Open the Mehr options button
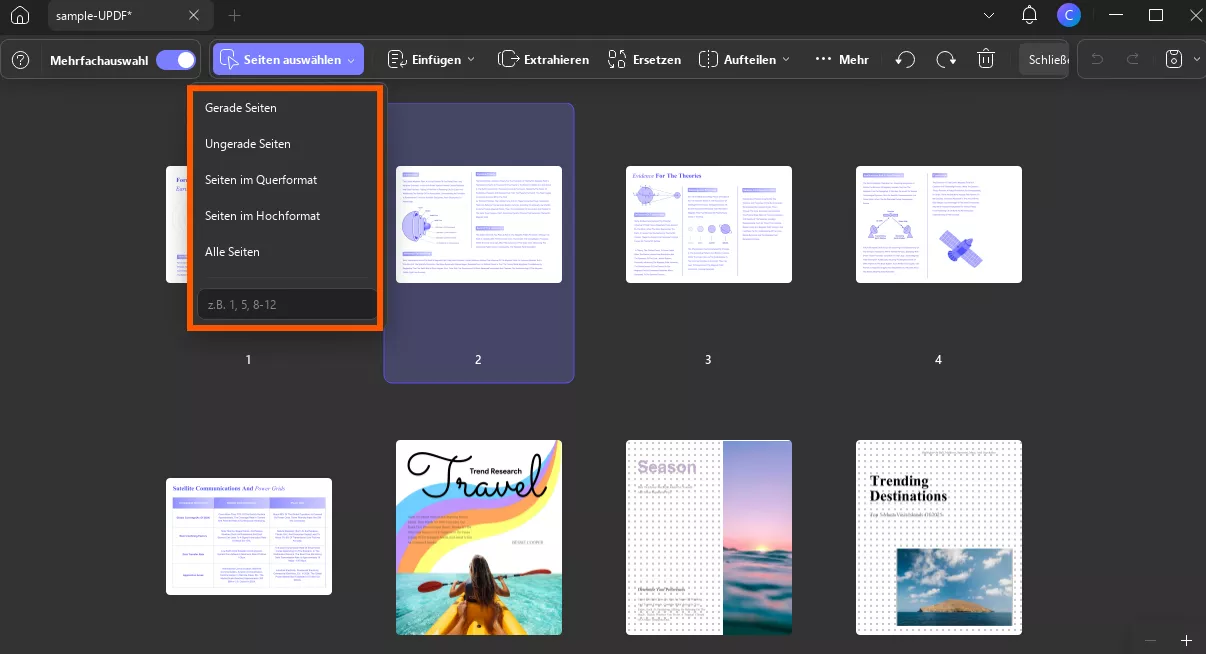 [x=842, y=60]
